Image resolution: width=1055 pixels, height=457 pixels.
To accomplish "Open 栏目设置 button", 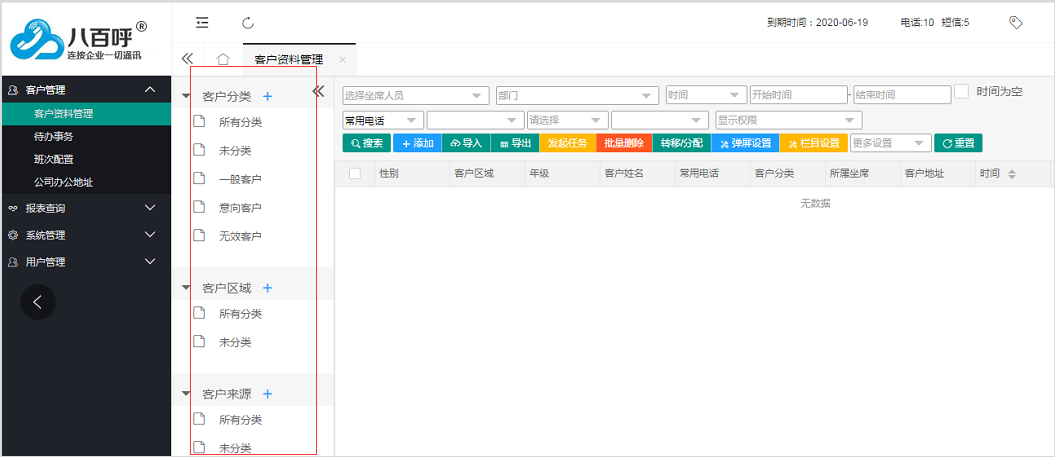I will click(x=814, y=143).
